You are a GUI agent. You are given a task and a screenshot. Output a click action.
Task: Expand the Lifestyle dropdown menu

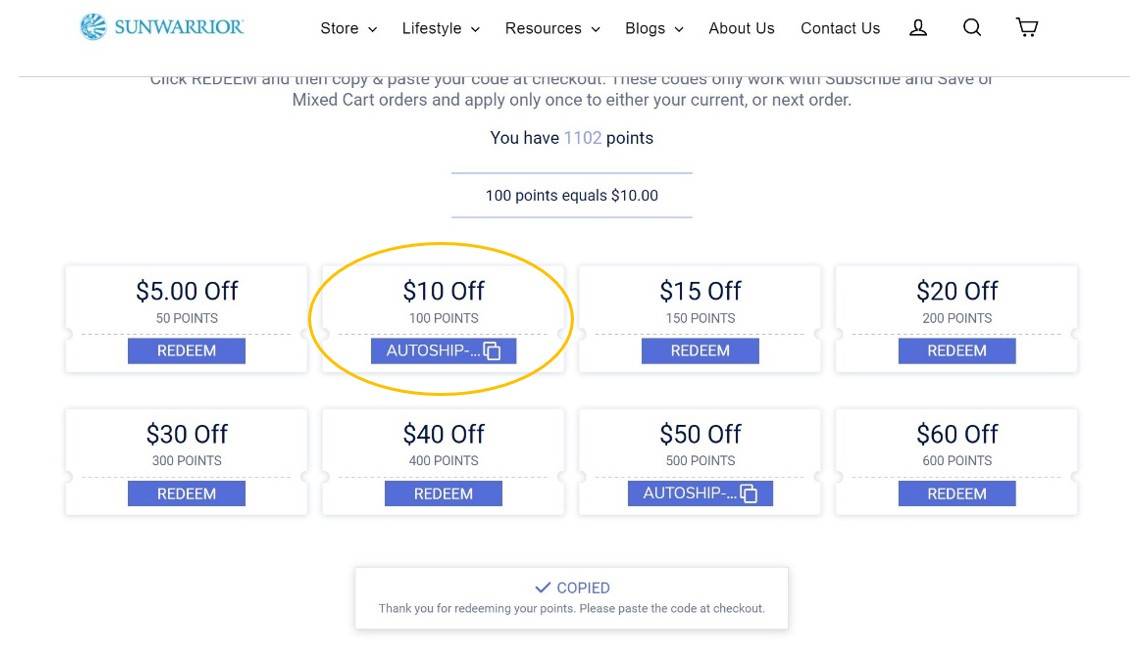tap(441, 28)
